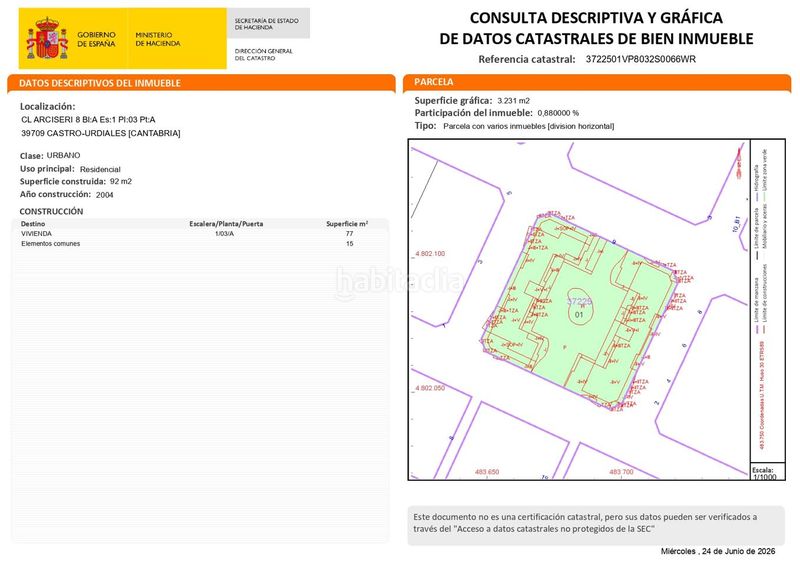This screenshot has height=565, width=800.
Task: Click parcel label 01 on the map
Action: [x=579, y=314]
